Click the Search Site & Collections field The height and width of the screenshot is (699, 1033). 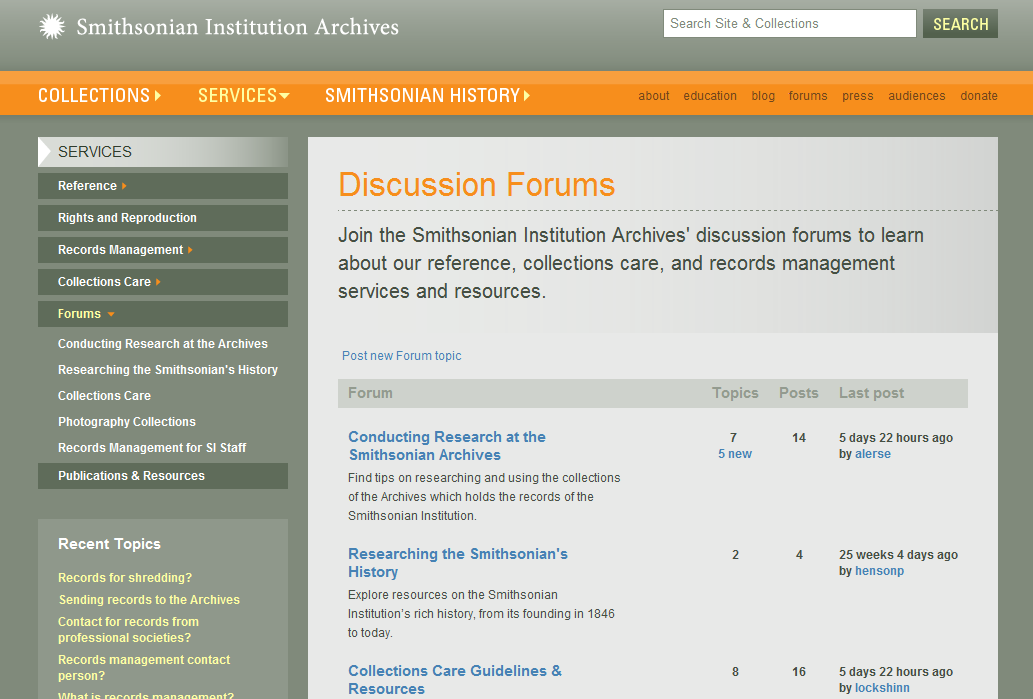point(789,24)
